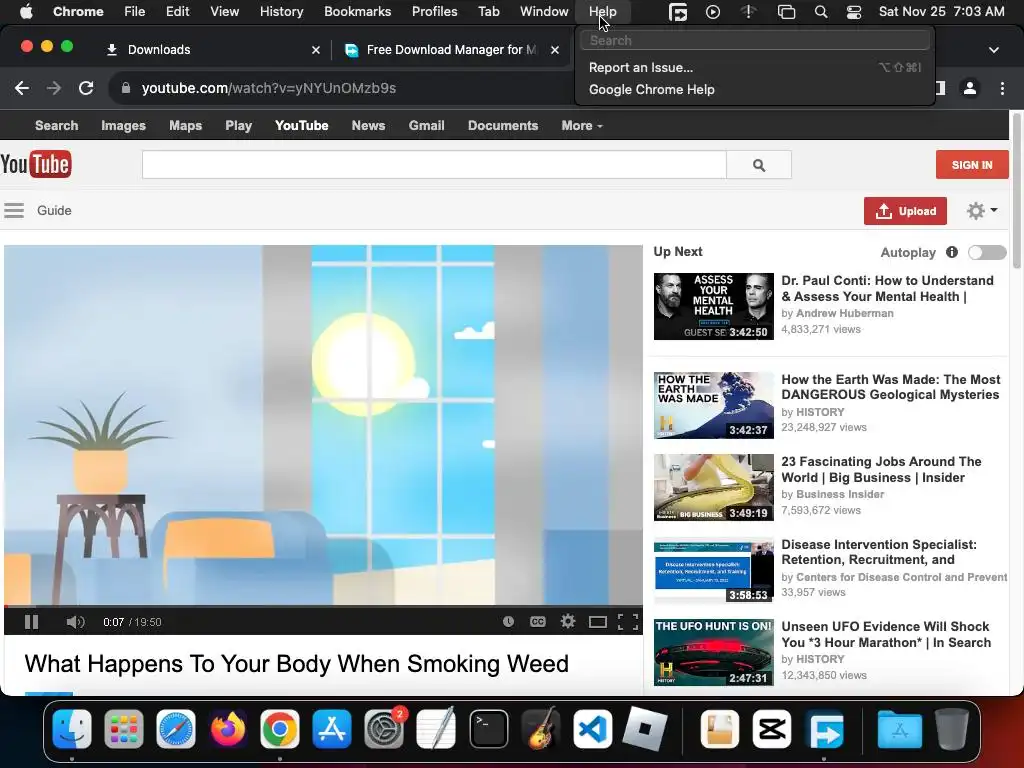Open Control Center in menu bar
This screenshot has height=768, width=1024.
click(x=854, y=12)
